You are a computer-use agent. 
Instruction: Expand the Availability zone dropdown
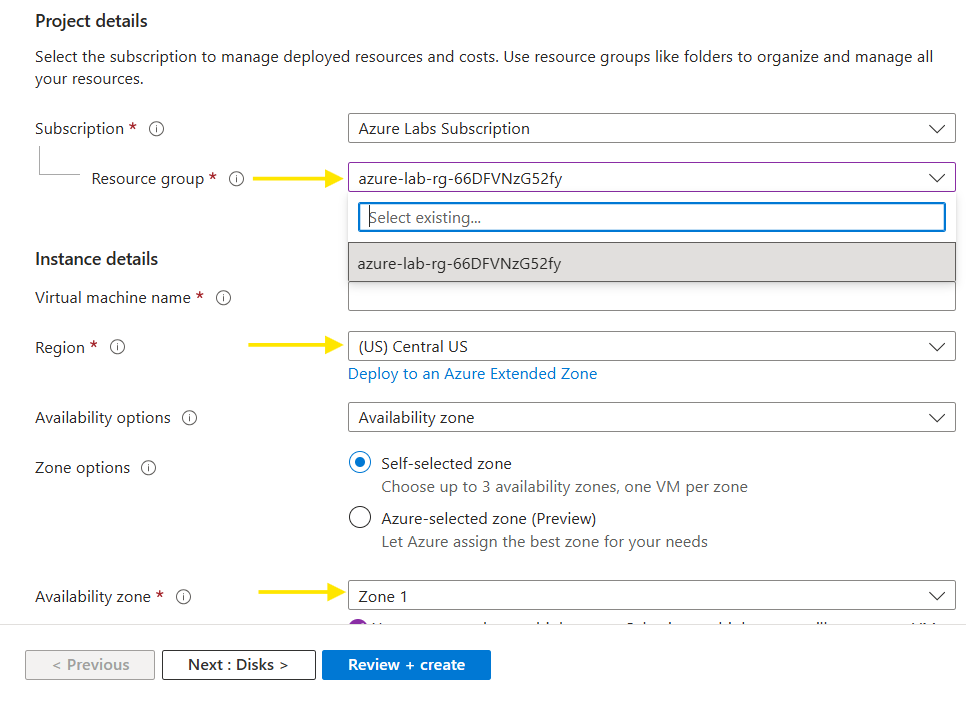[937, 595]
